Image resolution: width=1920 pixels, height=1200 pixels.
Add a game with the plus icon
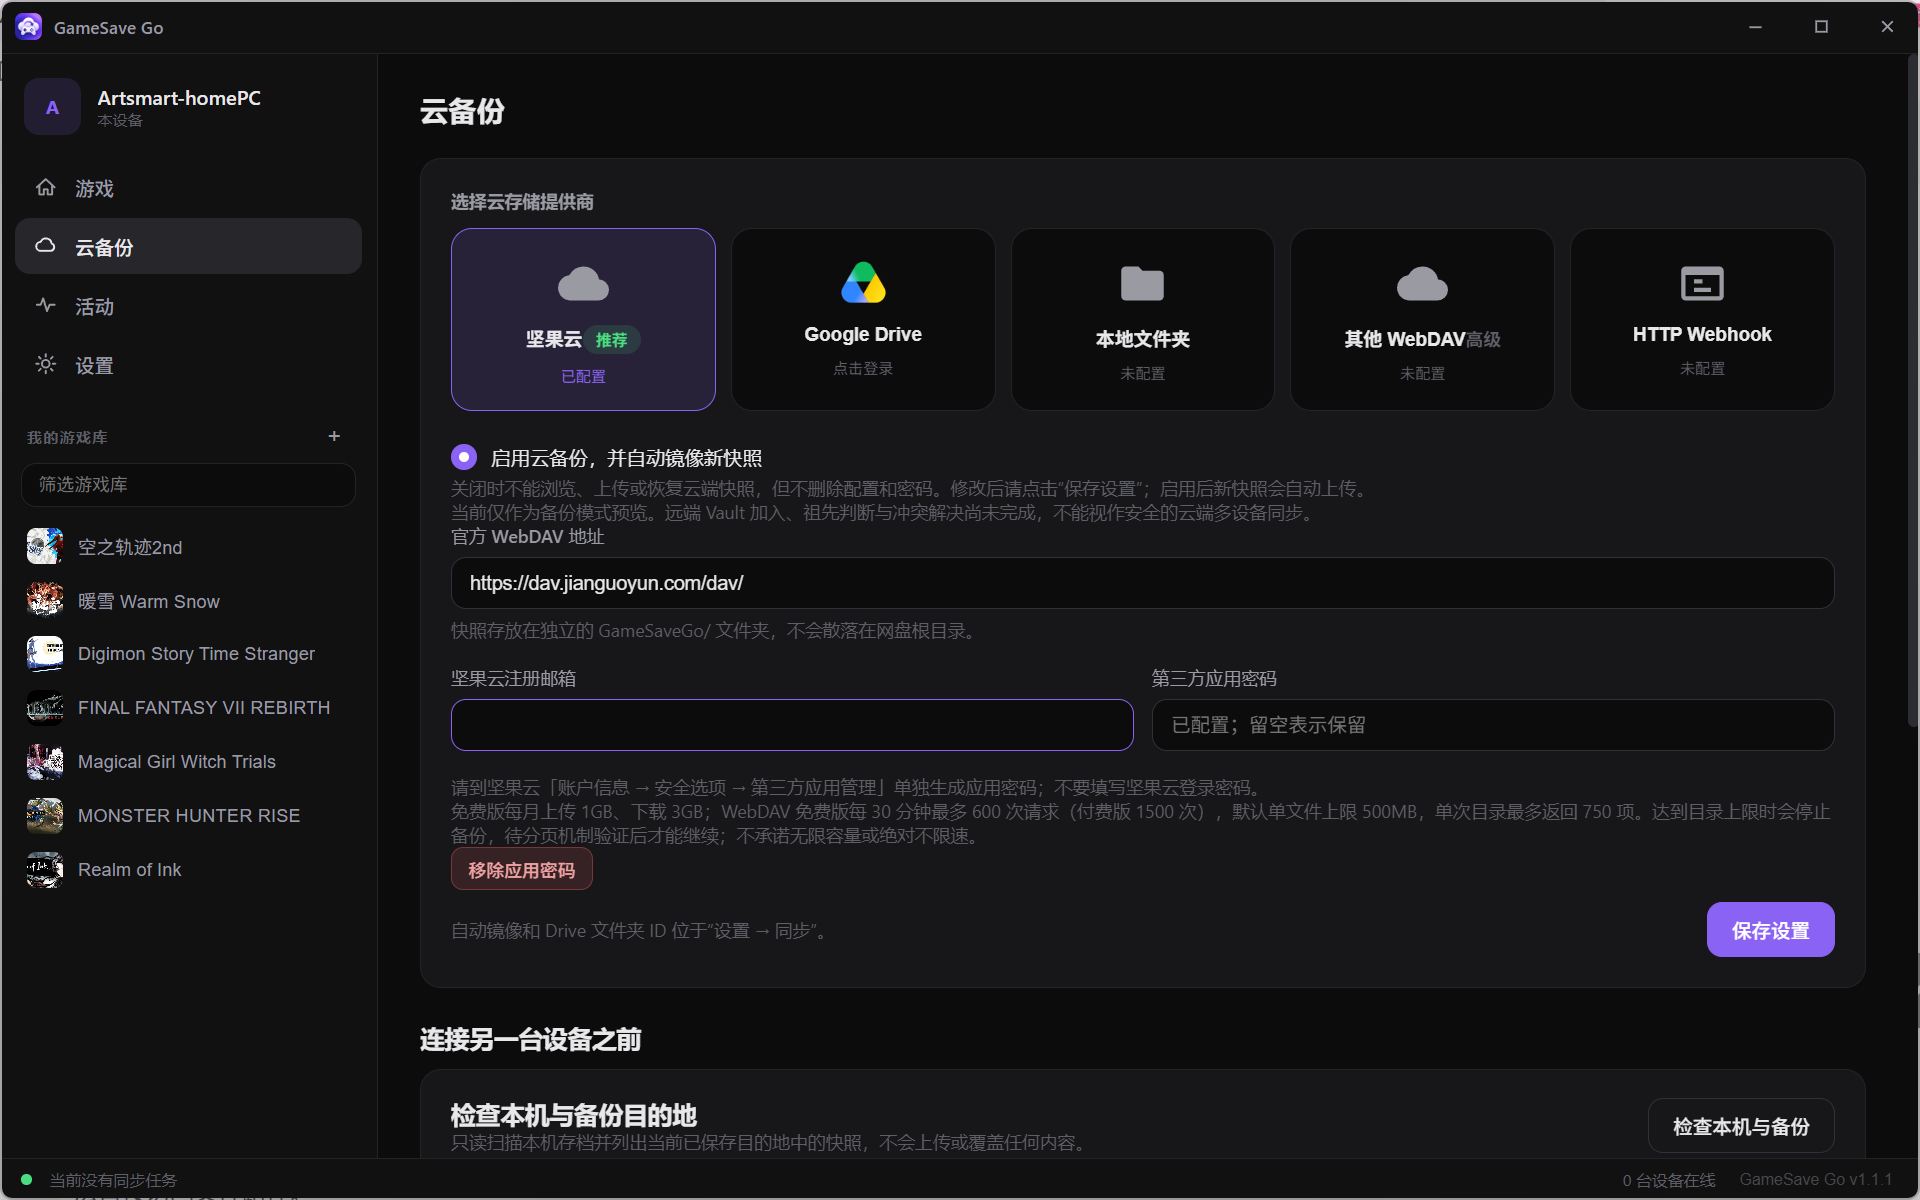[334, 437]
